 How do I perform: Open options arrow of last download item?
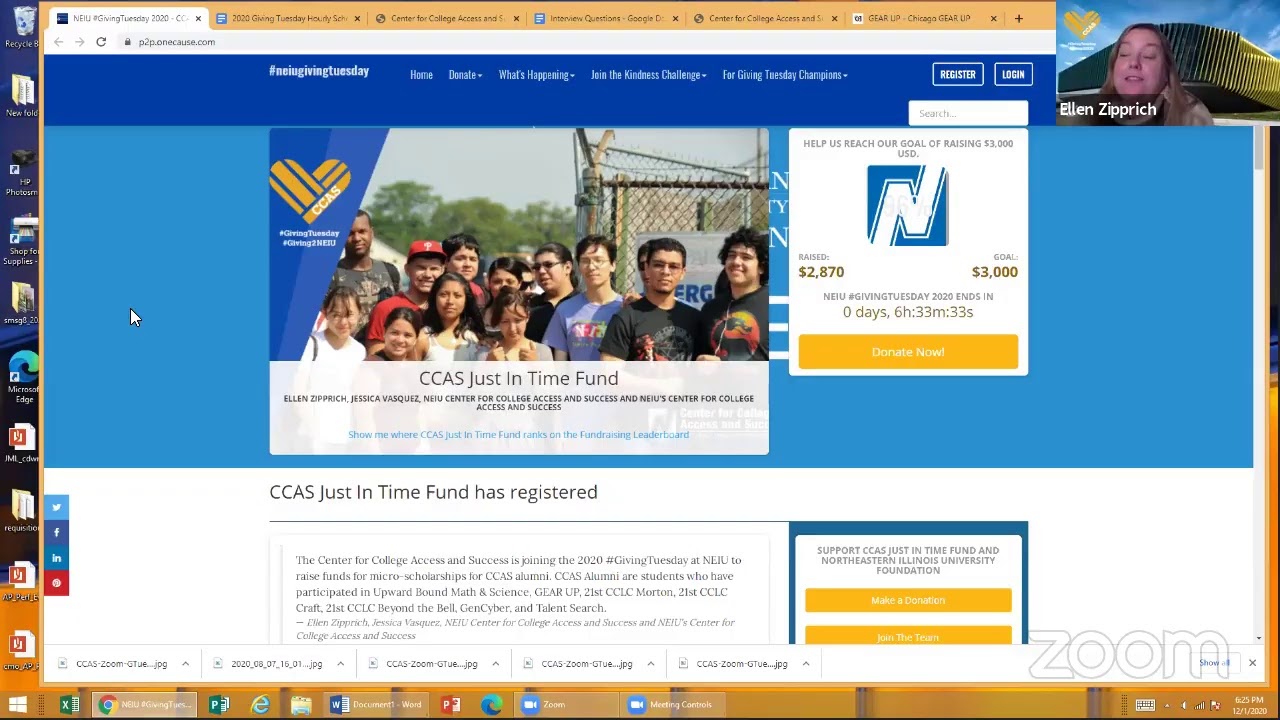805,664
